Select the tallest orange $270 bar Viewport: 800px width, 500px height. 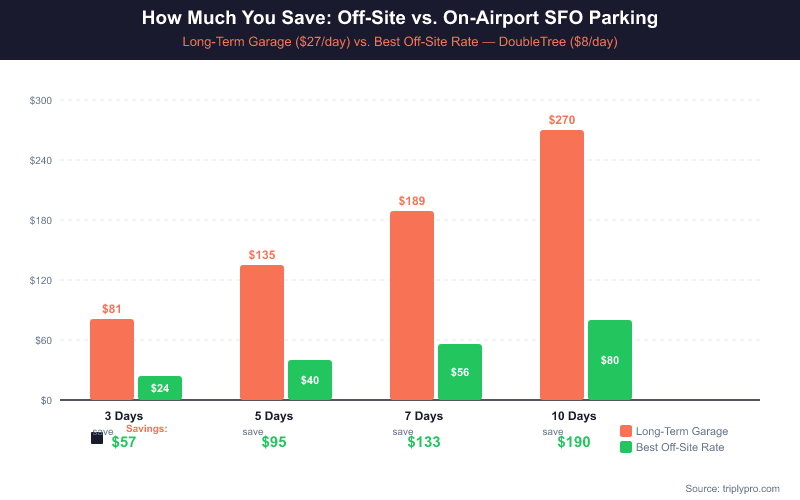coord(562,265)
